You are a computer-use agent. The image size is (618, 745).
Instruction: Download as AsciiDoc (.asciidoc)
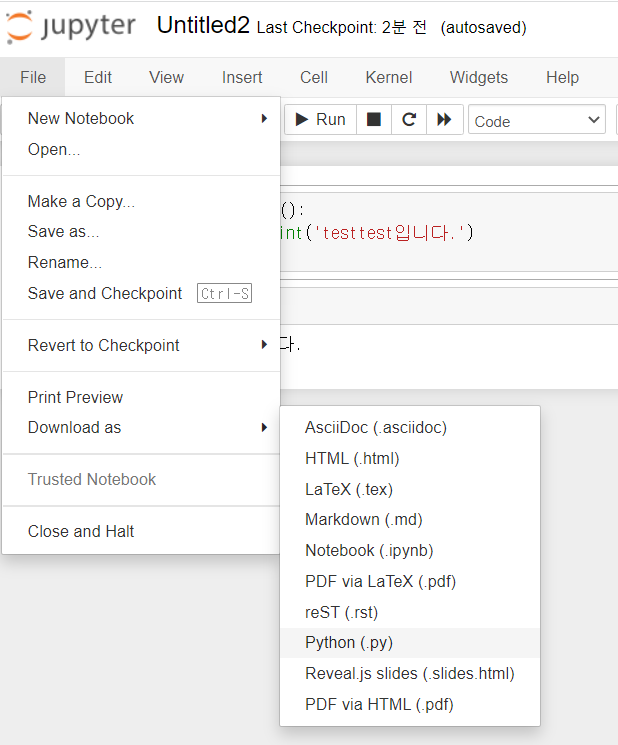pos(410,427)
